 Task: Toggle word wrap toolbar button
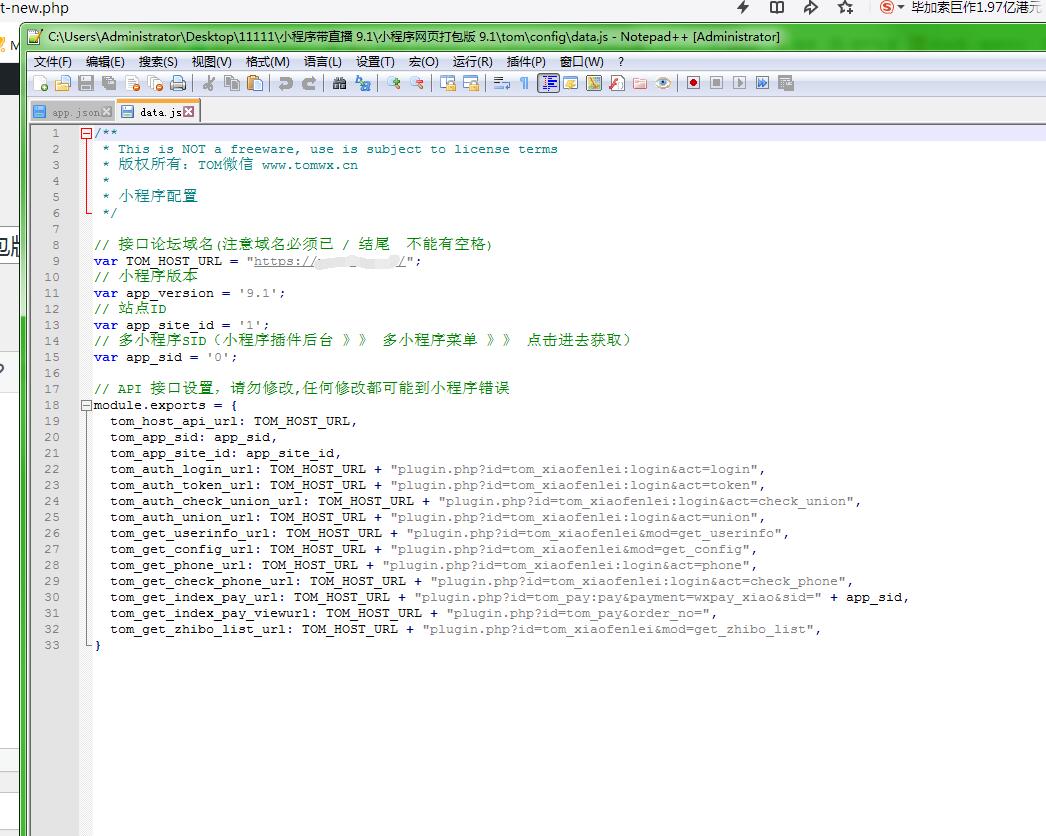point(502,83)
